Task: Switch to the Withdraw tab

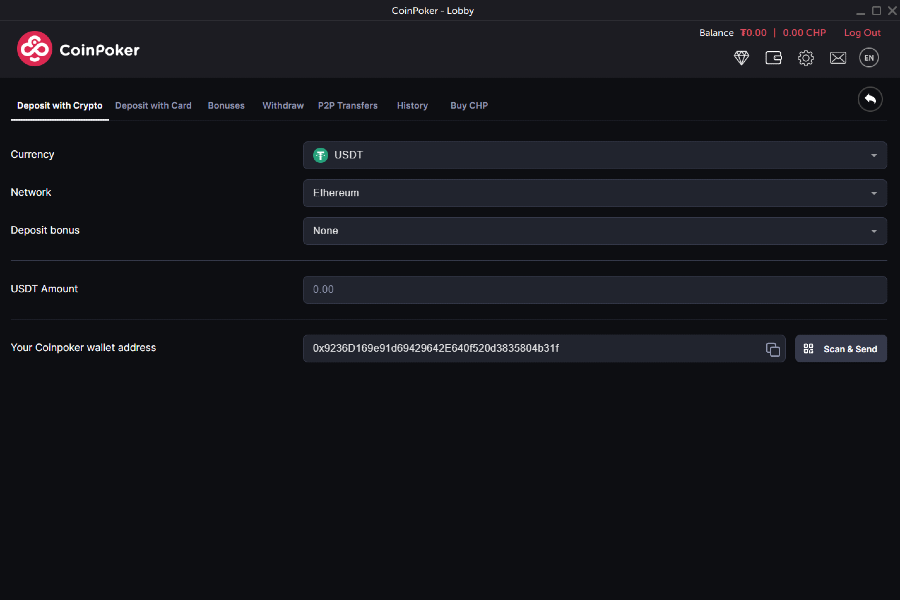Action: click(283, 105)
